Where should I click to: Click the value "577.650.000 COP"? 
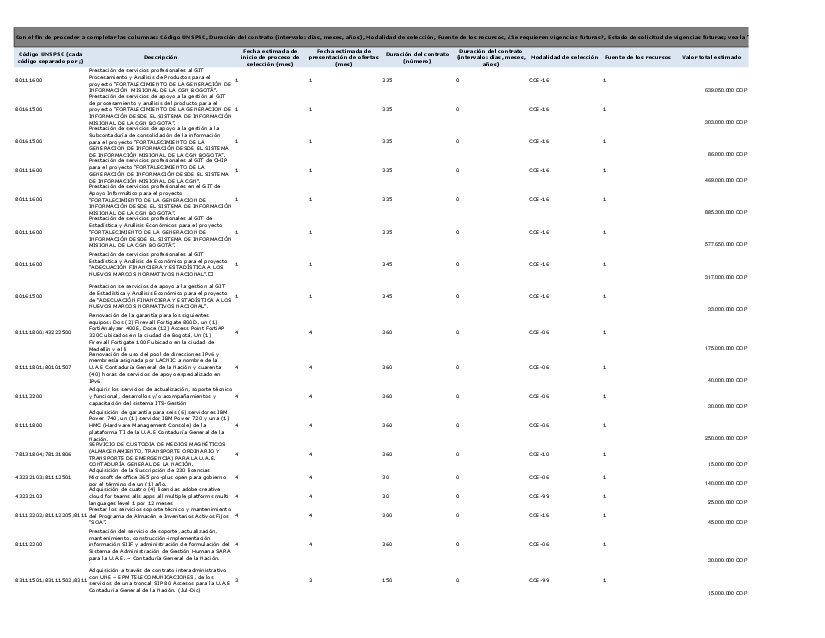[x=726, y=244]
